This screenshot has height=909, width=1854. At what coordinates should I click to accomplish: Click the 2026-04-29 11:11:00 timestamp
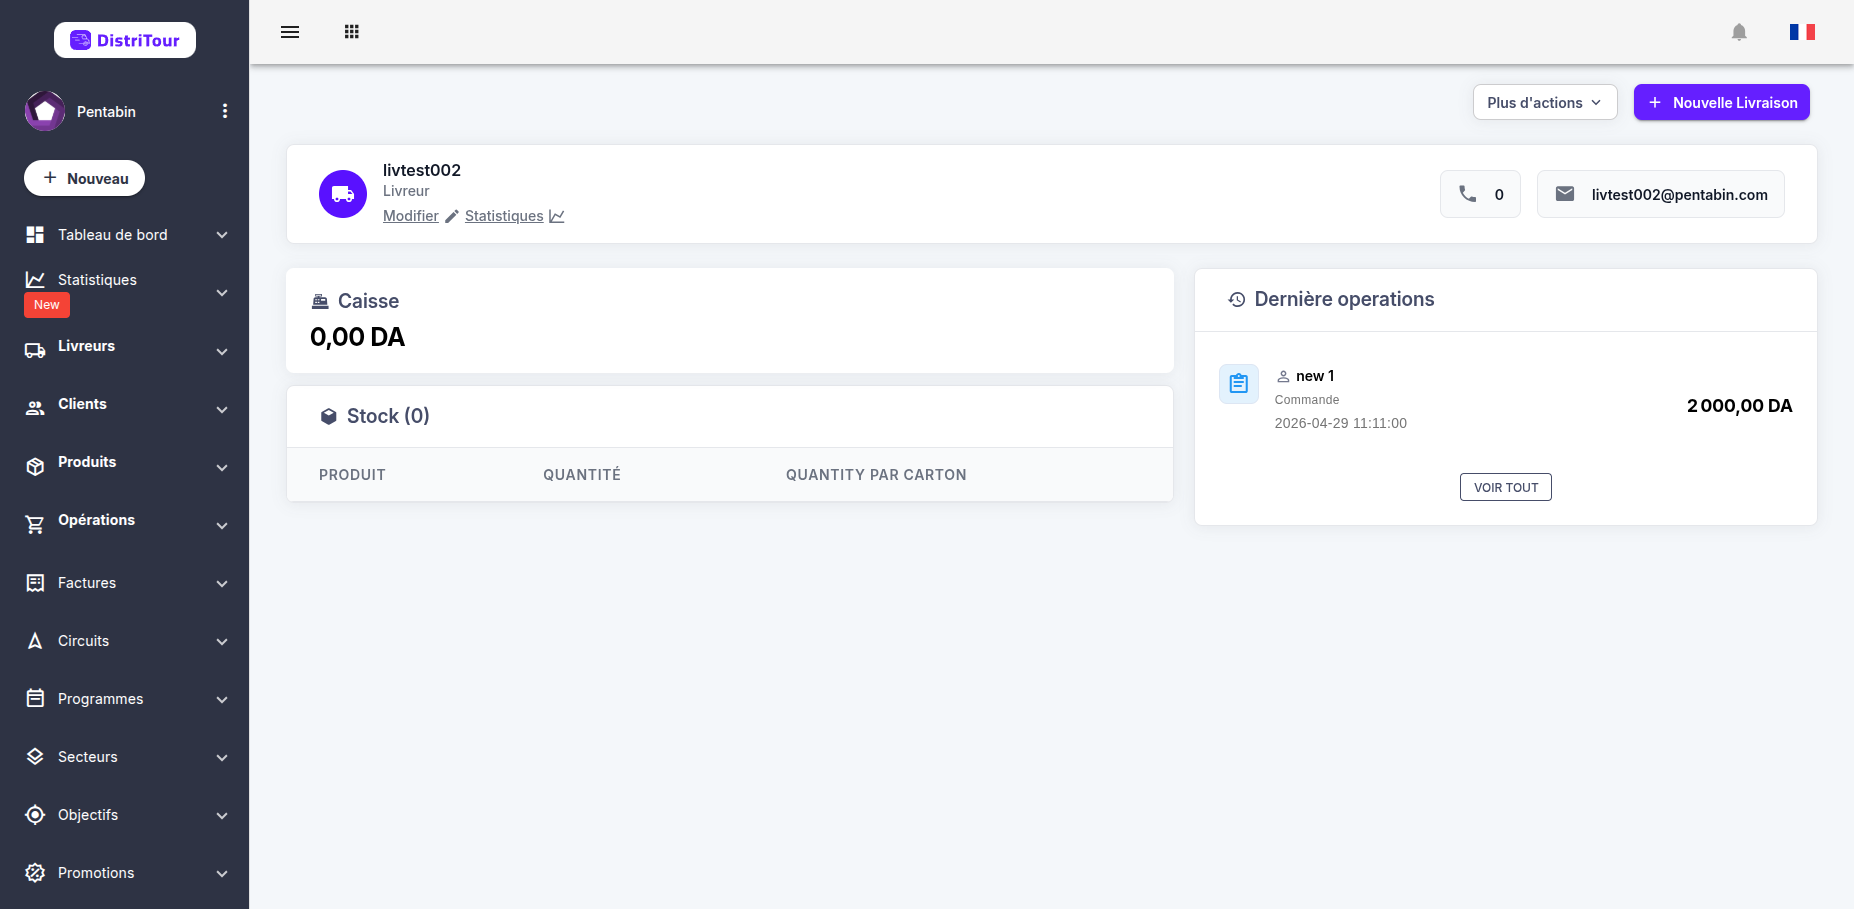(1340, 423)
